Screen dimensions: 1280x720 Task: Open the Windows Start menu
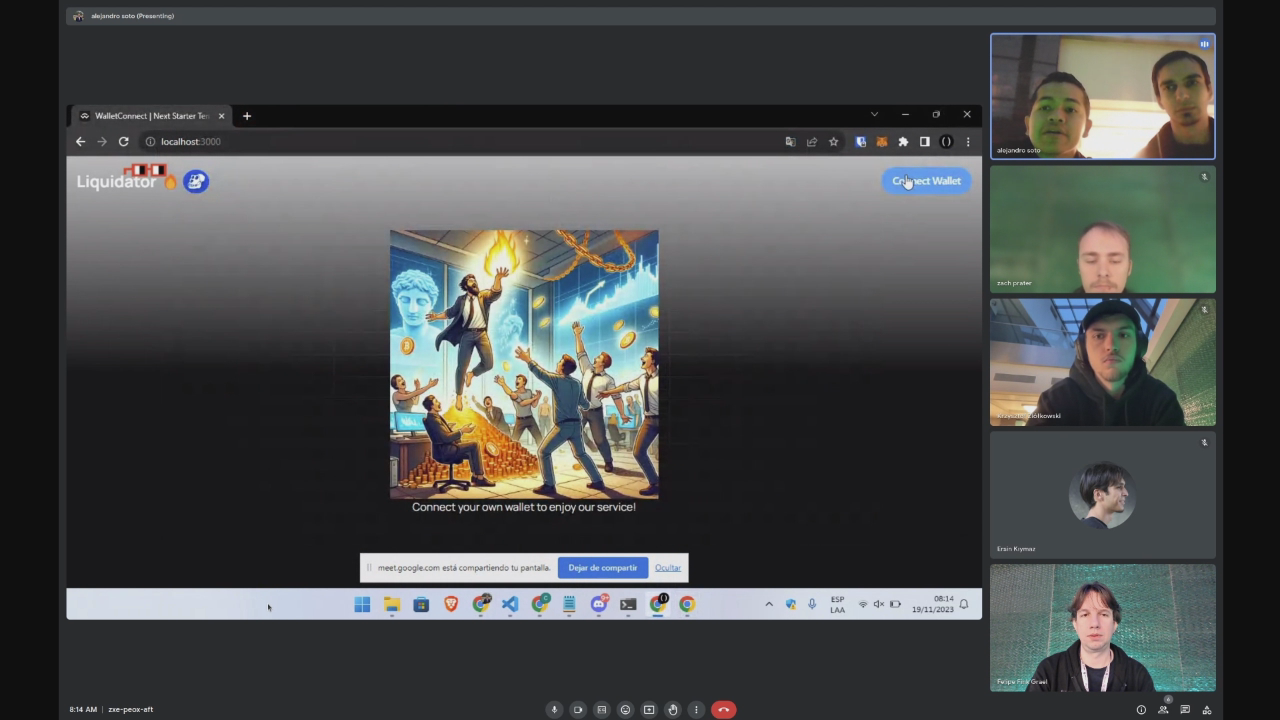[x=362, y=604]
